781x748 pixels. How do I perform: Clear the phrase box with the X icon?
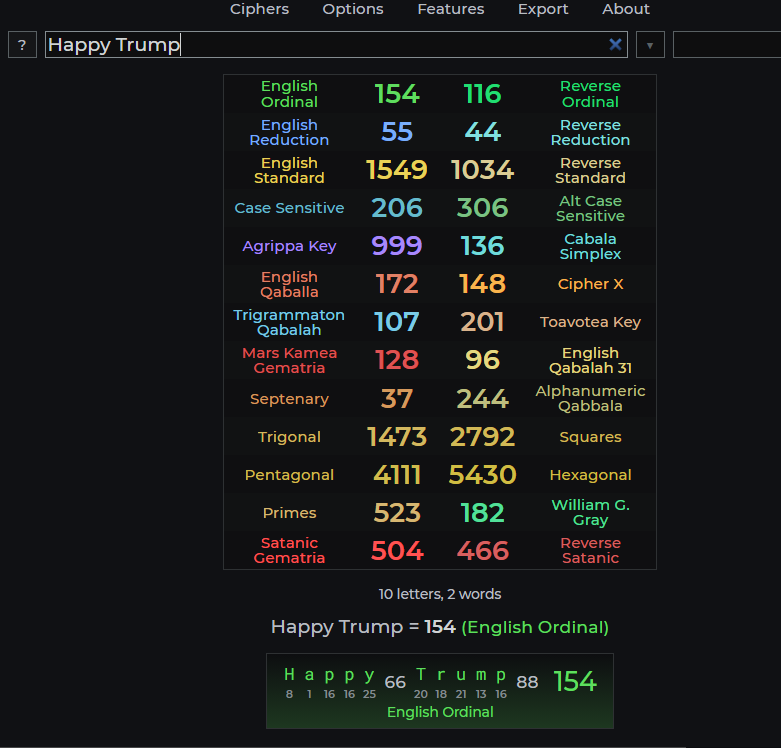pyautogui.click(x=615, y=44)
